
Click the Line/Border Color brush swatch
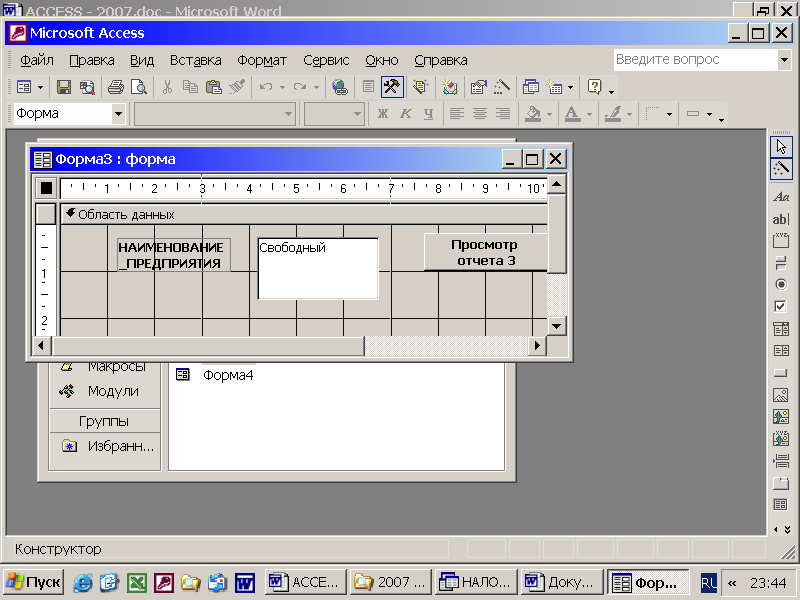pyautogui.click(x=613, y=114)
